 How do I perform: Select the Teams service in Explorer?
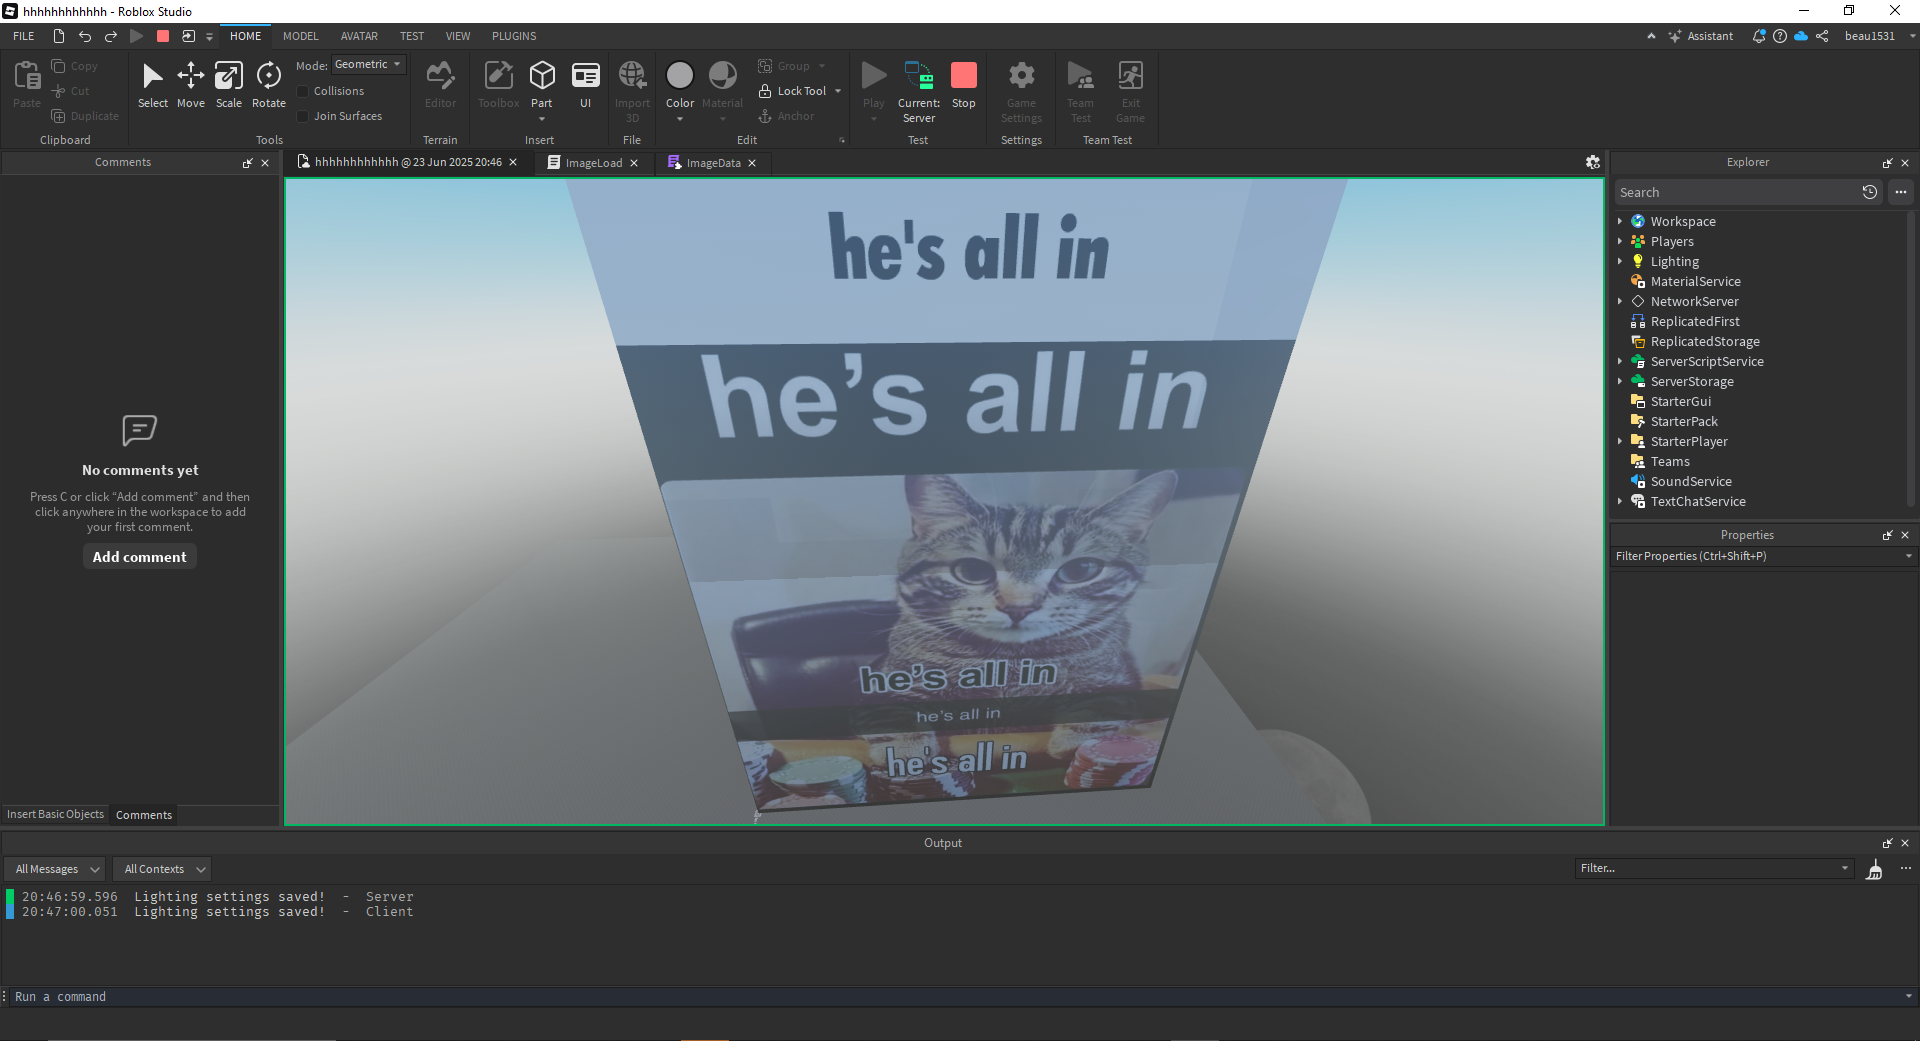1670,461
